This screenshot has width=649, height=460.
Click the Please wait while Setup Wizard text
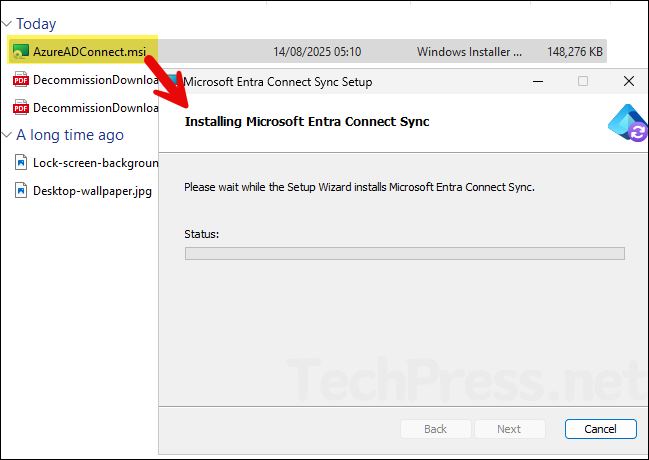click(x=359, y=187)
